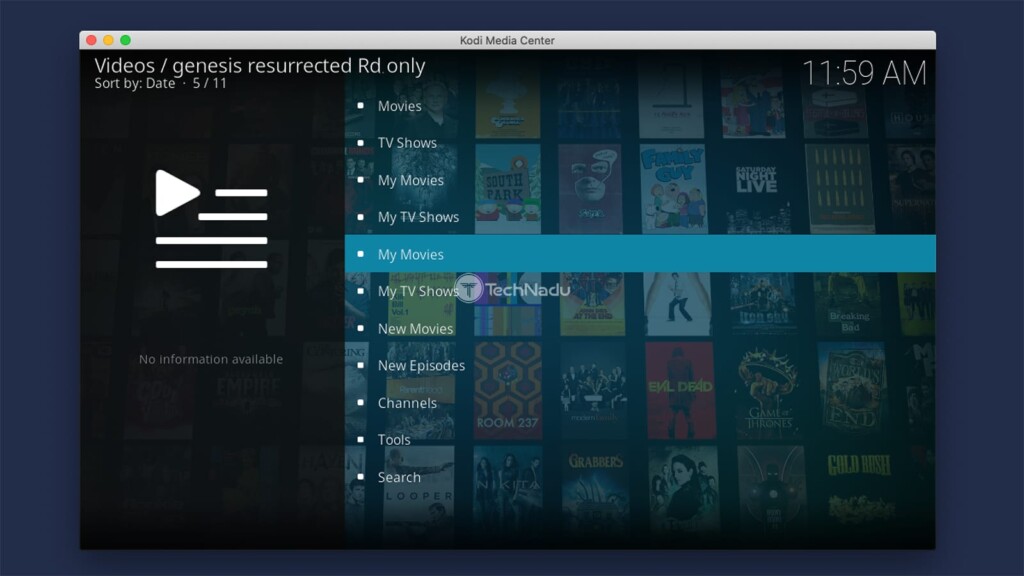1024x576 pixels.
Task: Click the Game of Thrones poster
Action: point(769,390)
